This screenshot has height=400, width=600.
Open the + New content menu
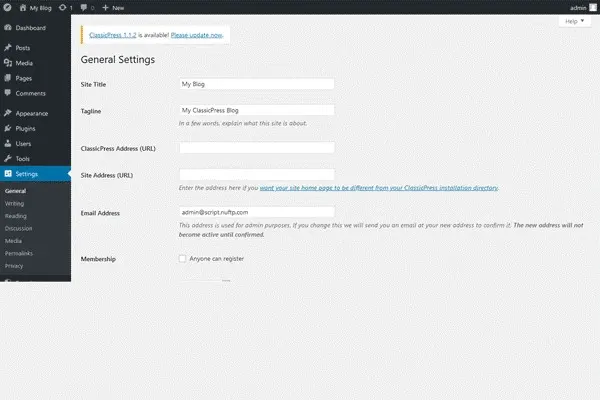113,7
